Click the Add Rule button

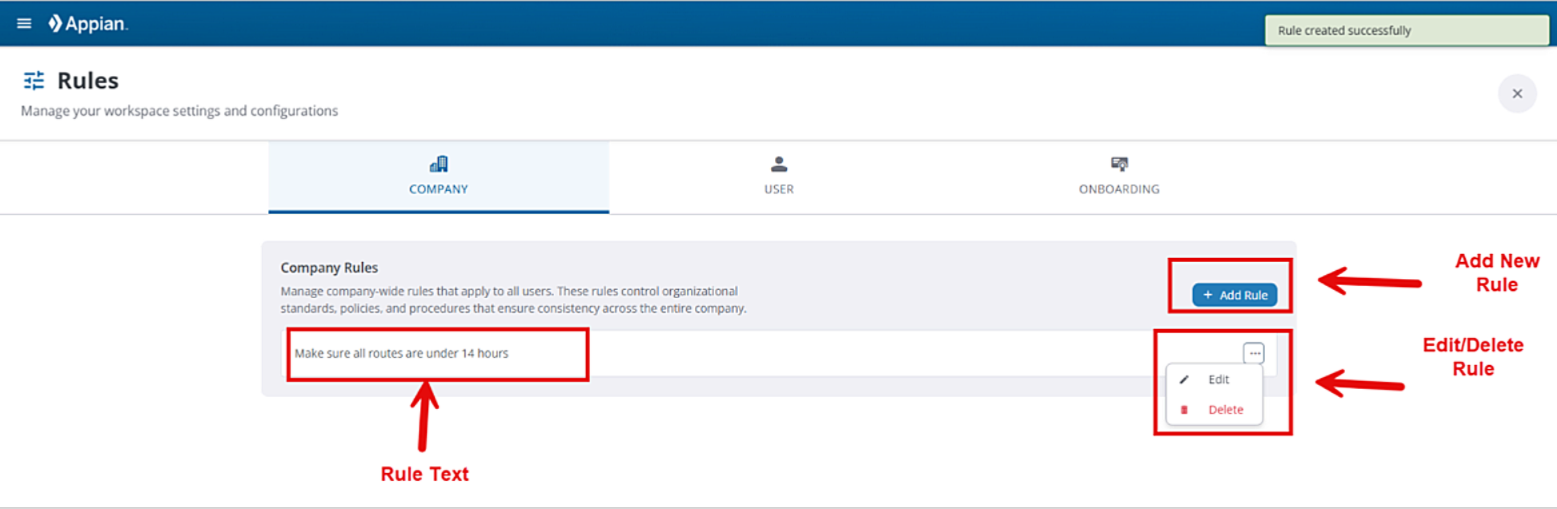click(1234, 295)
